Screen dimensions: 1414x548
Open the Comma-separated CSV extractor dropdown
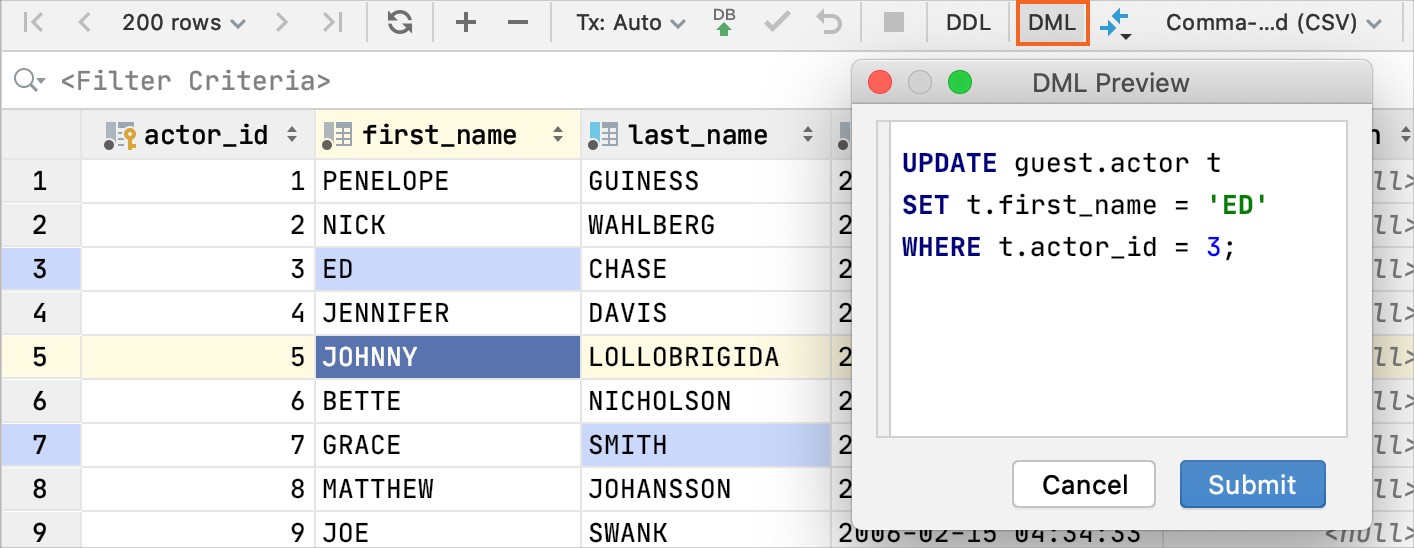click(1273, 23)
